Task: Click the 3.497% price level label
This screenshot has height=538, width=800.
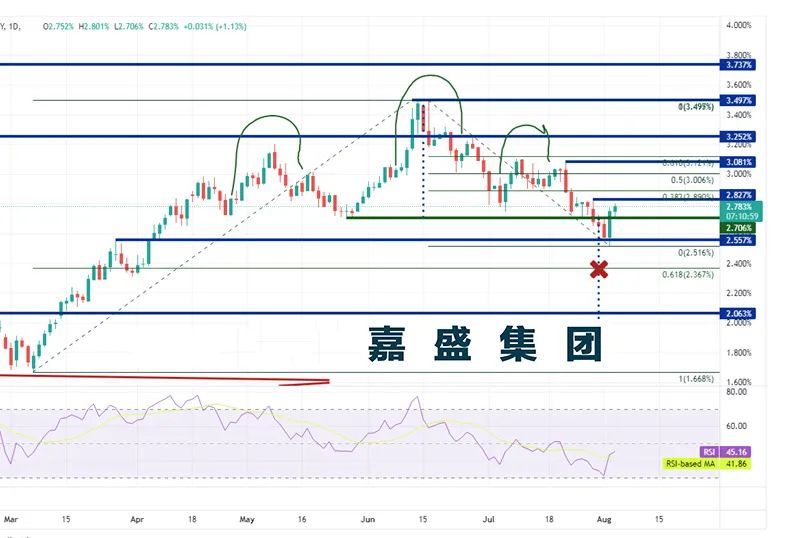Action: pos(738,101)
